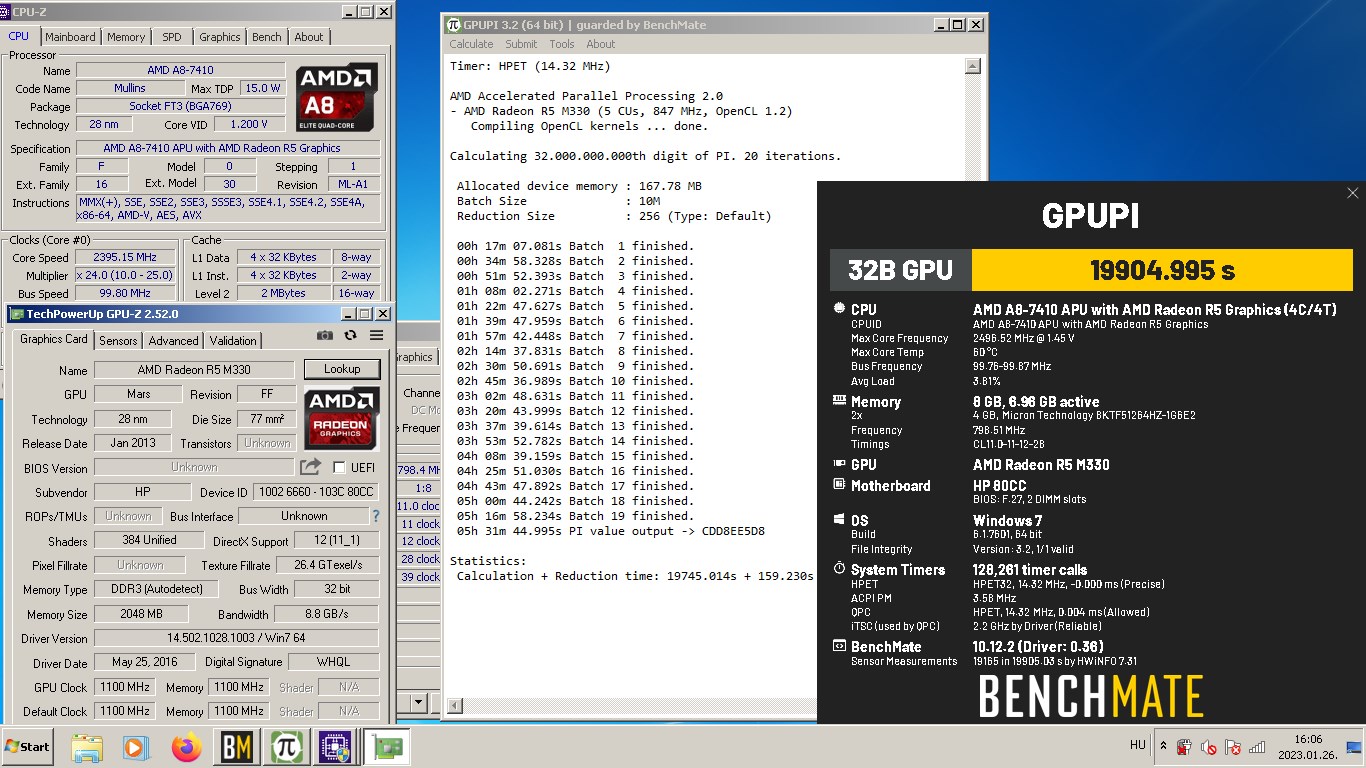1366x768 pixels.
Task: Take a GPU-Z screenshot with the camera icon
Action: tap(325, 336)
